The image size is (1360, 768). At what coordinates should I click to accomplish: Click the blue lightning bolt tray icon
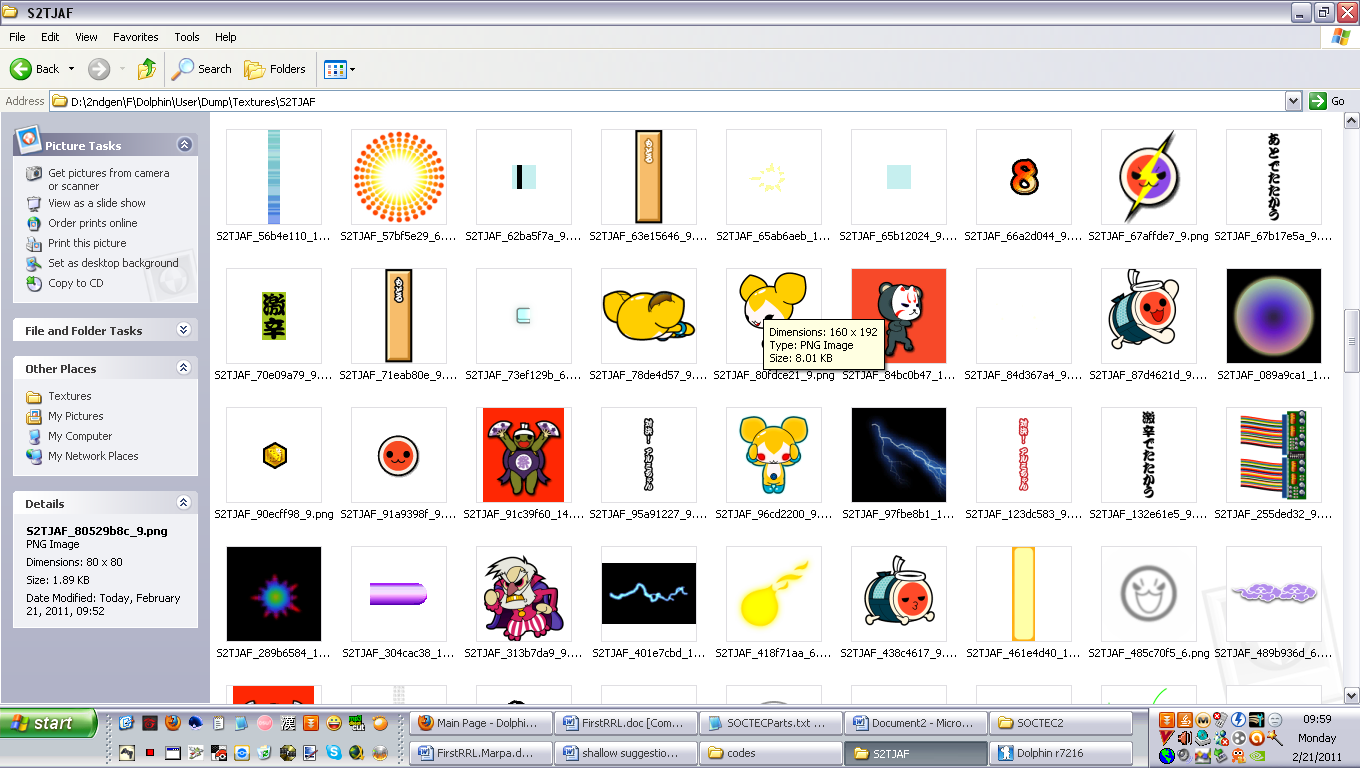click(1239, 720)
